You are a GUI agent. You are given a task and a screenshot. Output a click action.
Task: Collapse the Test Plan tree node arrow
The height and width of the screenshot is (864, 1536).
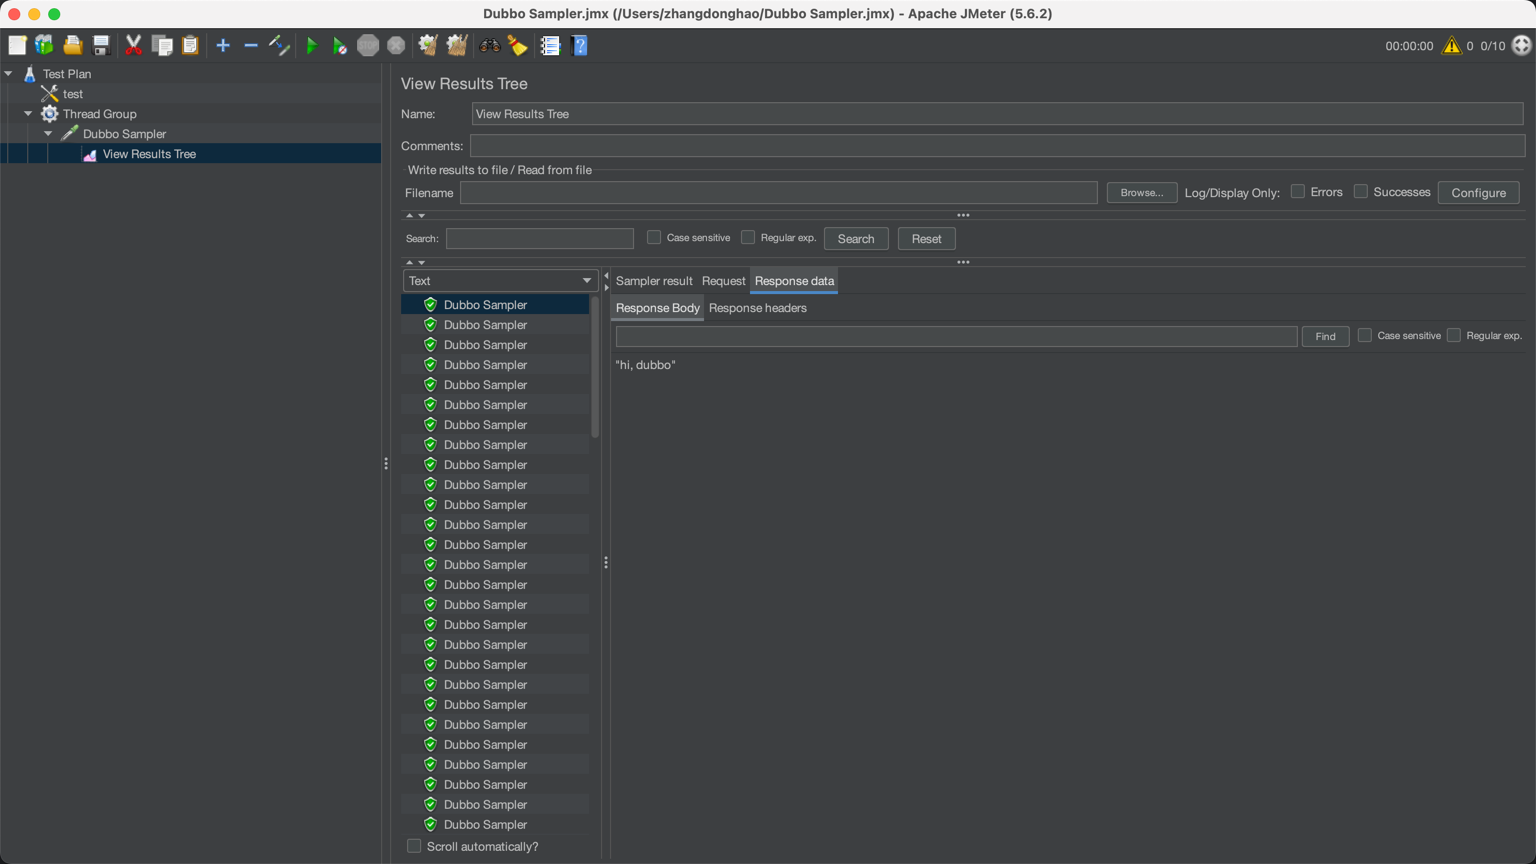click(9, 74)
